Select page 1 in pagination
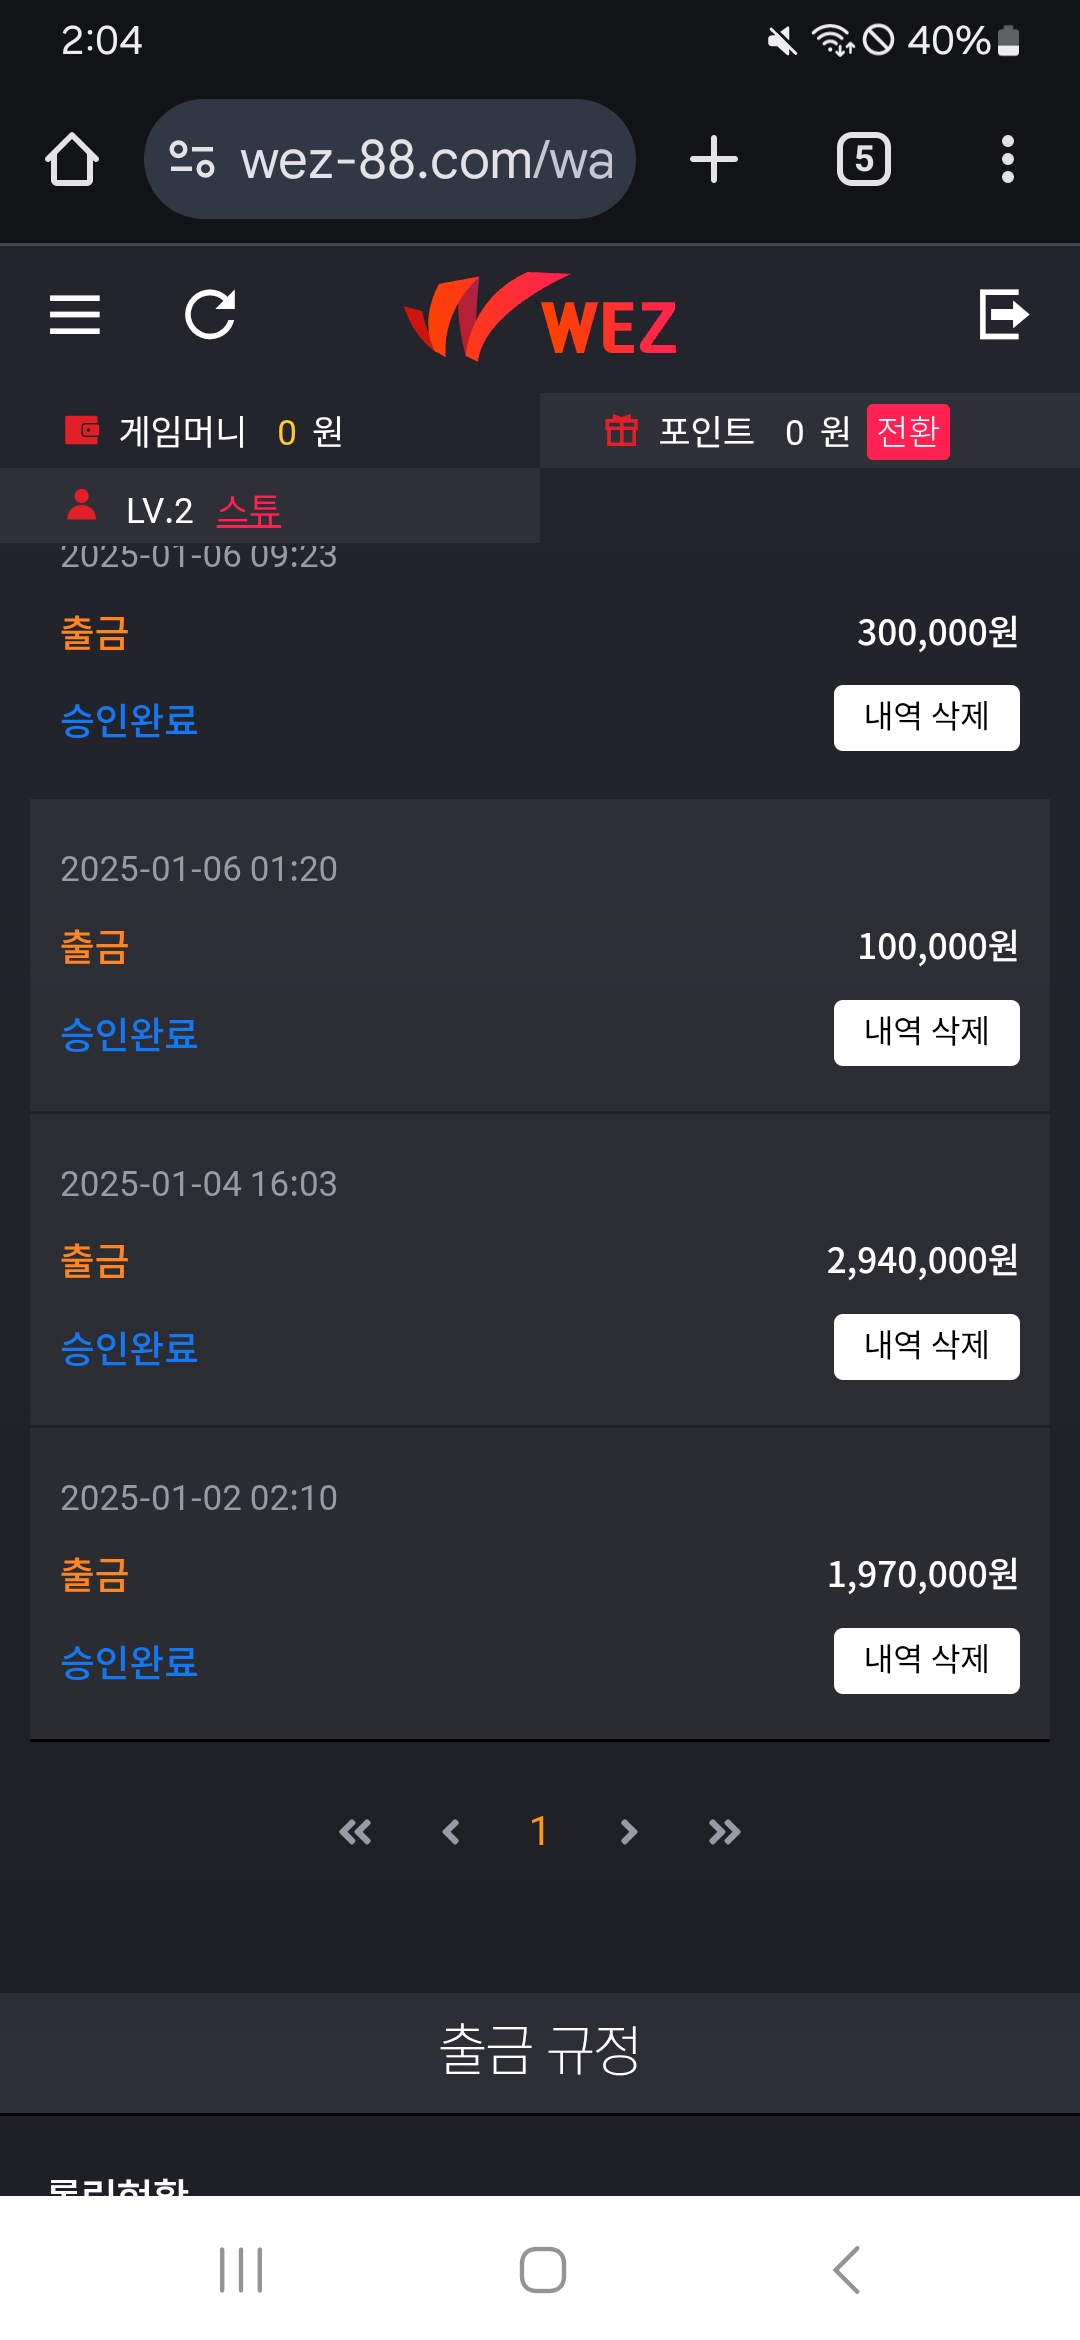Image resolution: width=1080 pixels, height=2340 pixels. [539, 1831]
